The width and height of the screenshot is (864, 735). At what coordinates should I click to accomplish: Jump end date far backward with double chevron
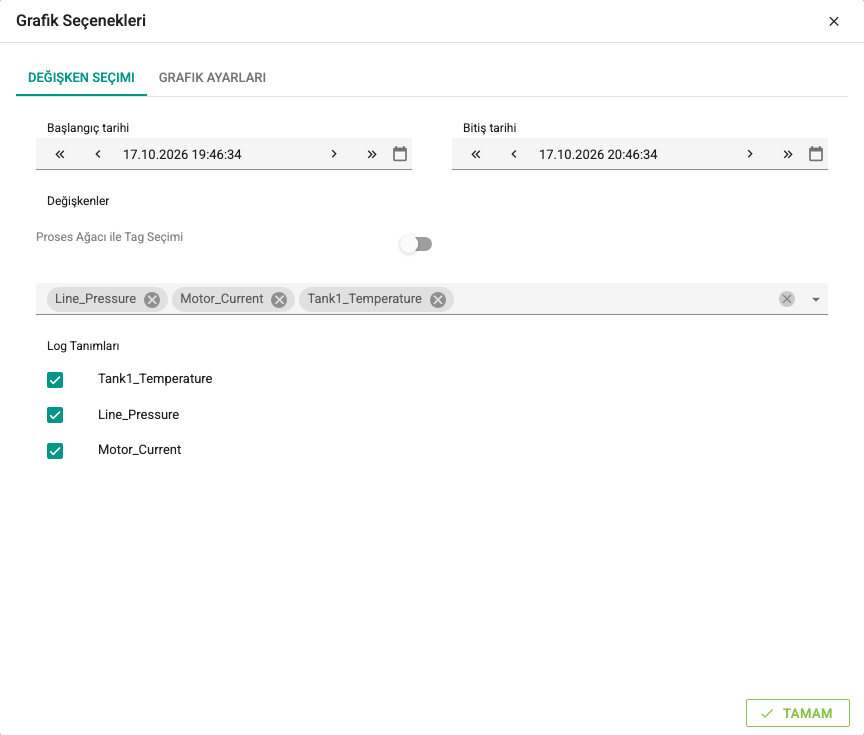476,154
